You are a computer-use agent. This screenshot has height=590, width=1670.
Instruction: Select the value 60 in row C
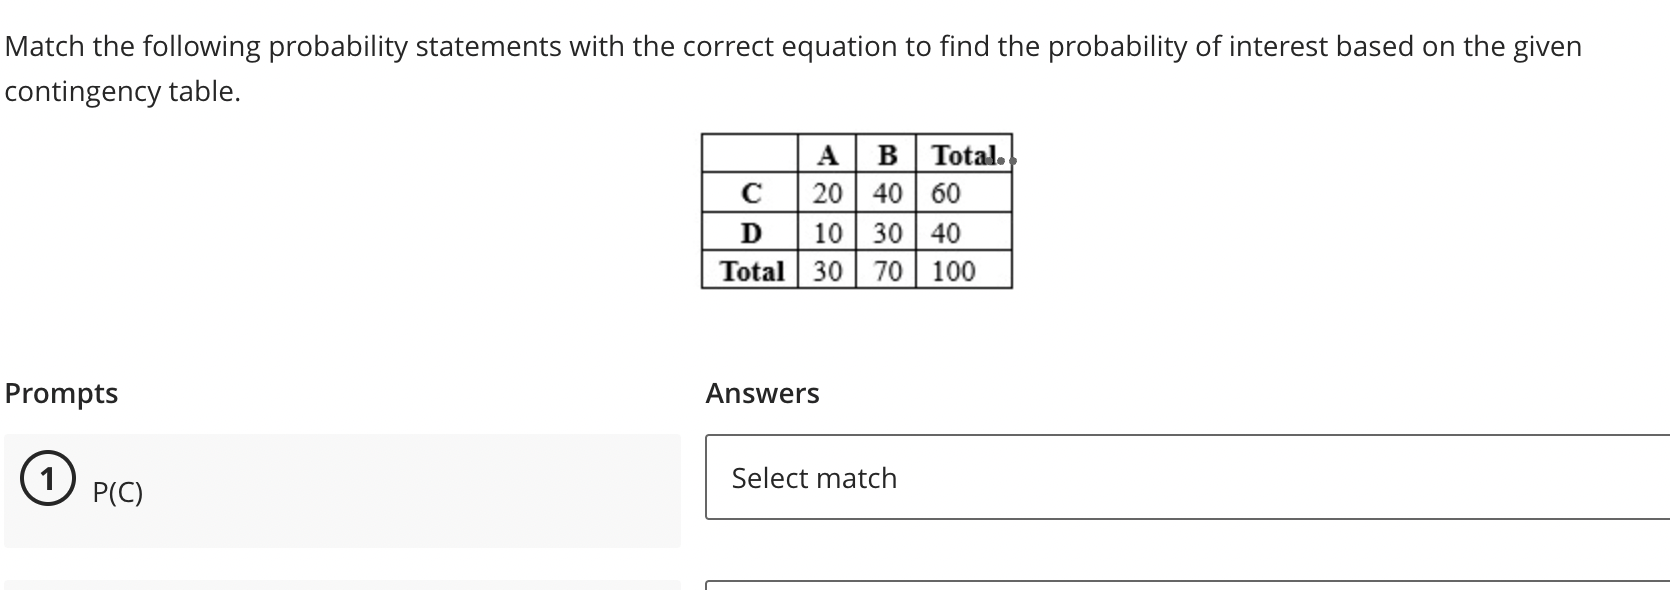click(947, 192)
